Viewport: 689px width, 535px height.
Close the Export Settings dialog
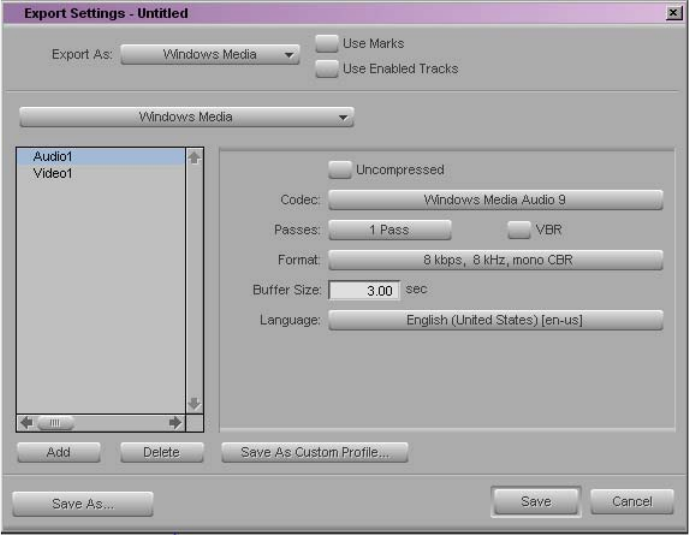click(673, 13)
